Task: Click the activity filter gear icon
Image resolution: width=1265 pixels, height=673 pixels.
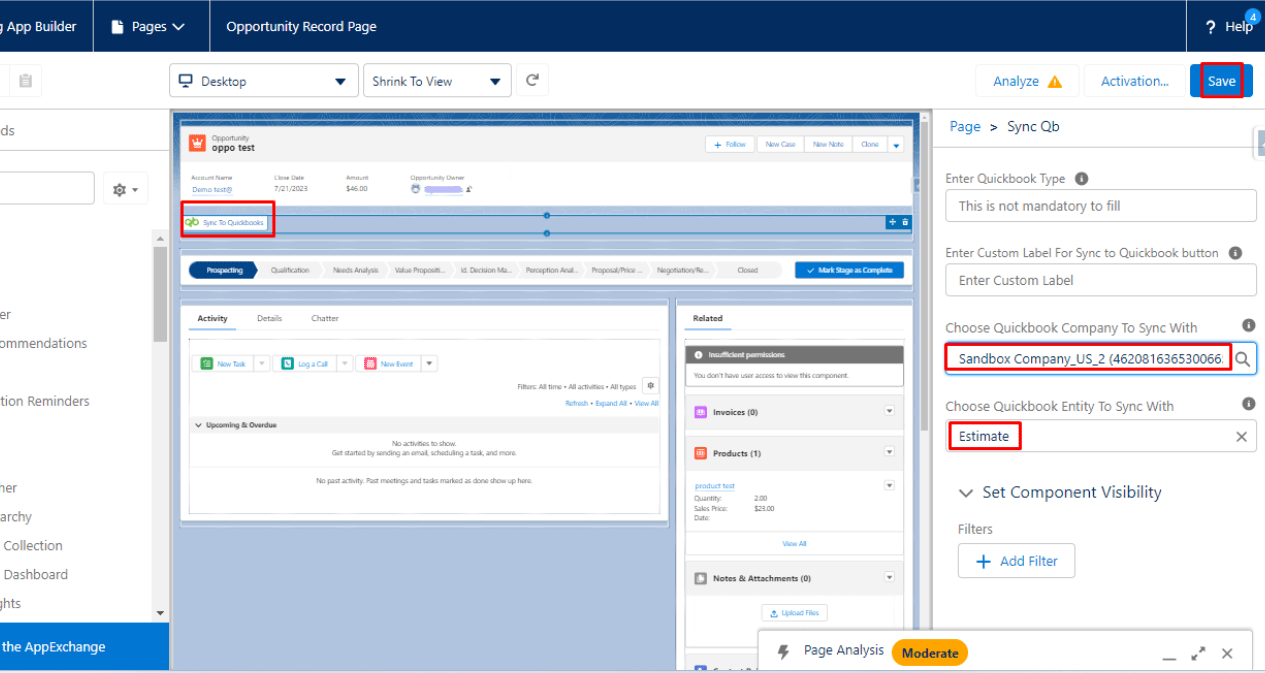Action: pyautogui.click(x=650, y=385)
